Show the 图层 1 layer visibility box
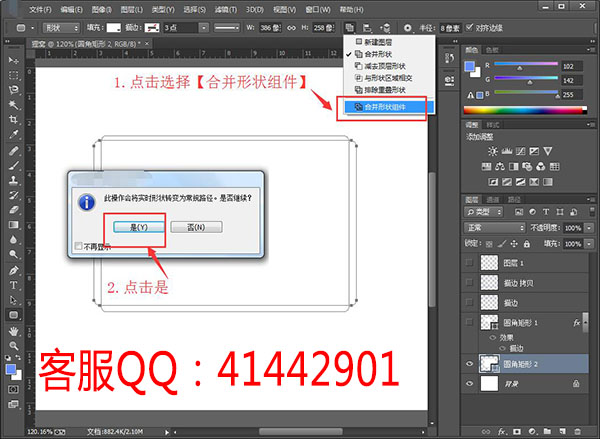 click(x=470, y=263)
